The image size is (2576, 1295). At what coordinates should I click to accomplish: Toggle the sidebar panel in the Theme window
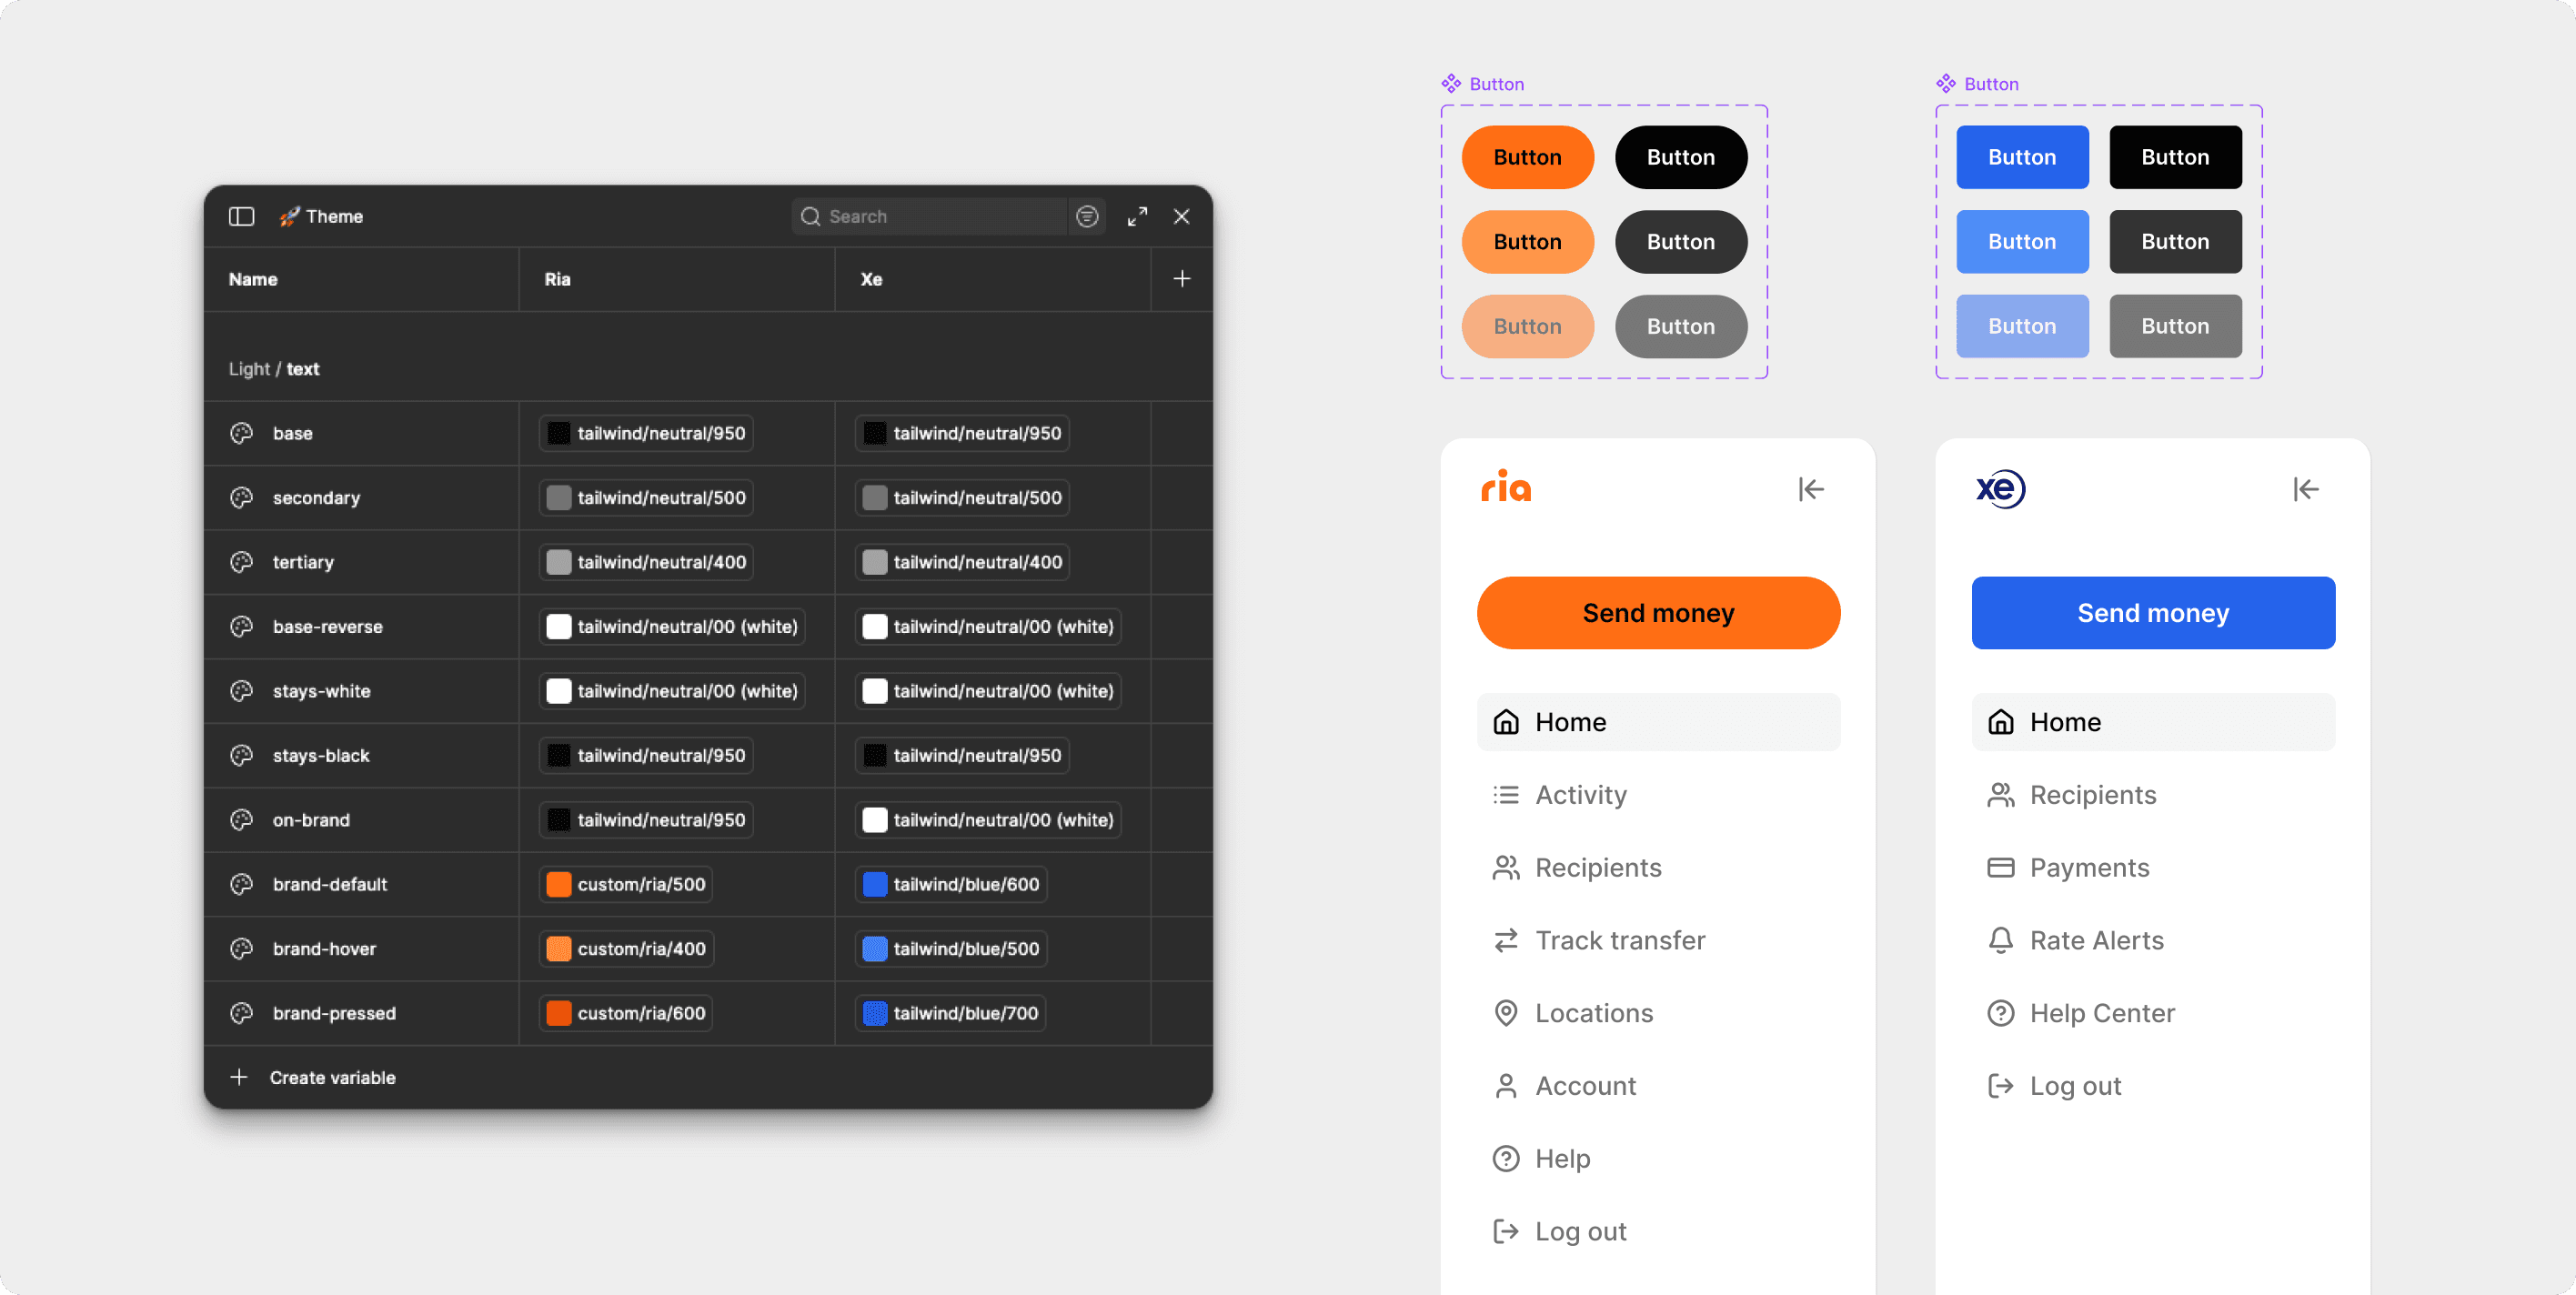pos(241,216)
